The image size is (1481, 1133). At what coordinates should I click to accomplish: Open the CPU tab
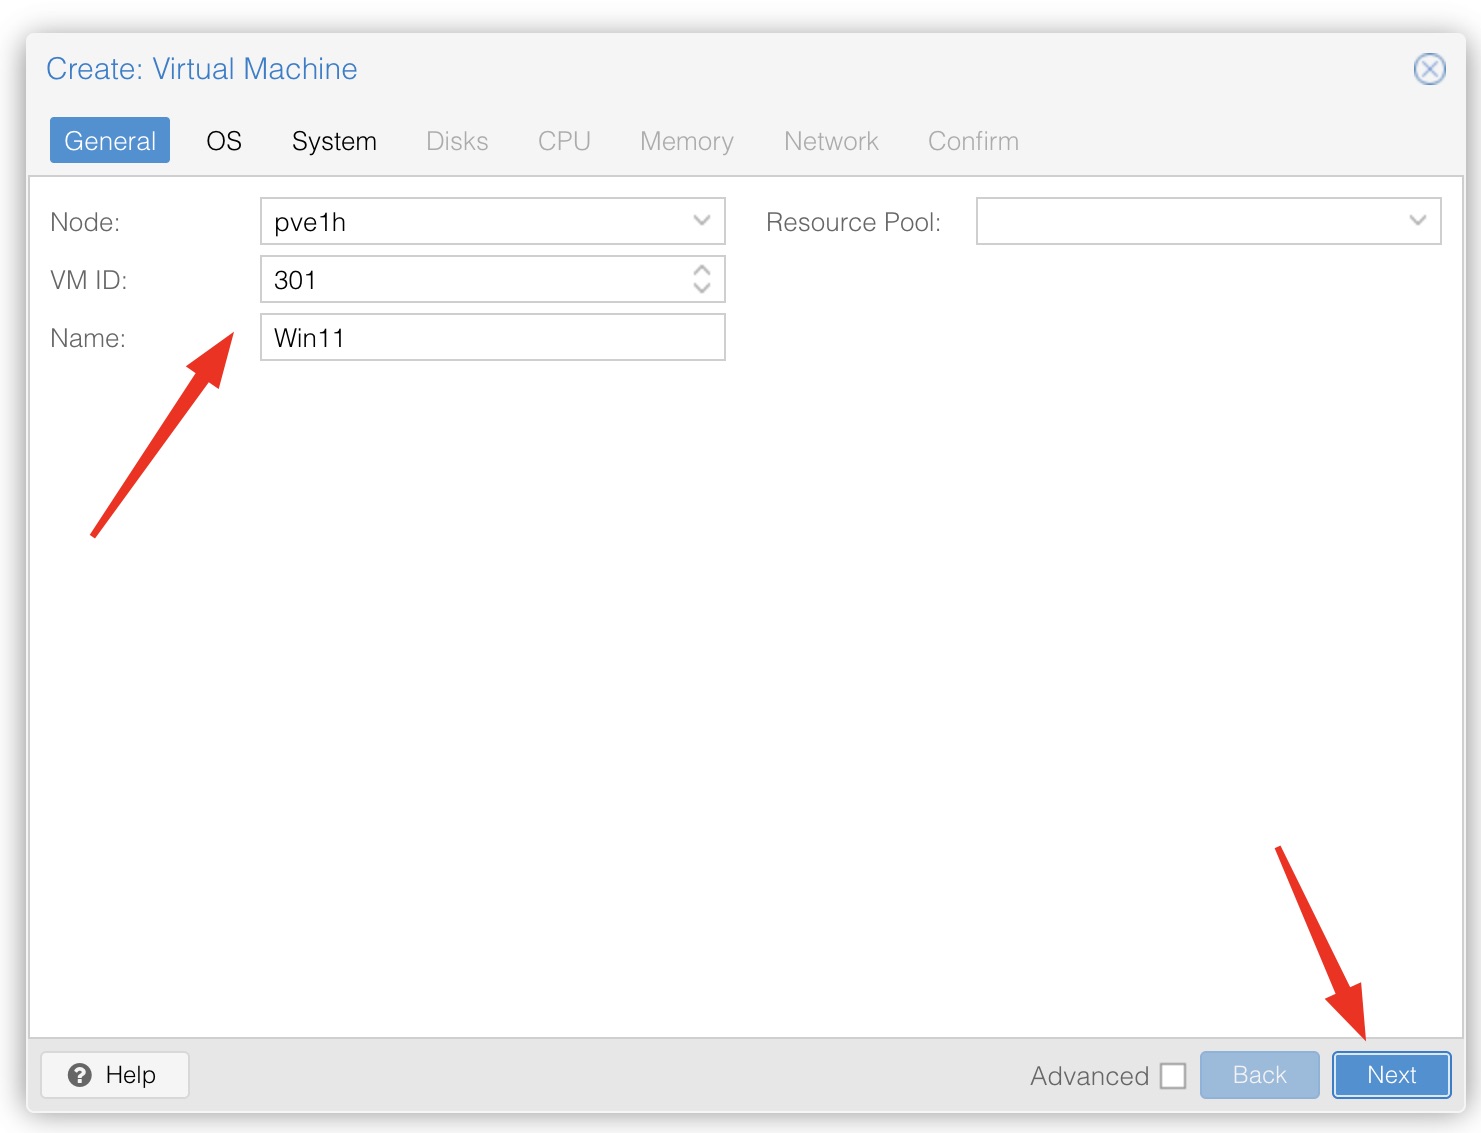[x=564, y=141]
